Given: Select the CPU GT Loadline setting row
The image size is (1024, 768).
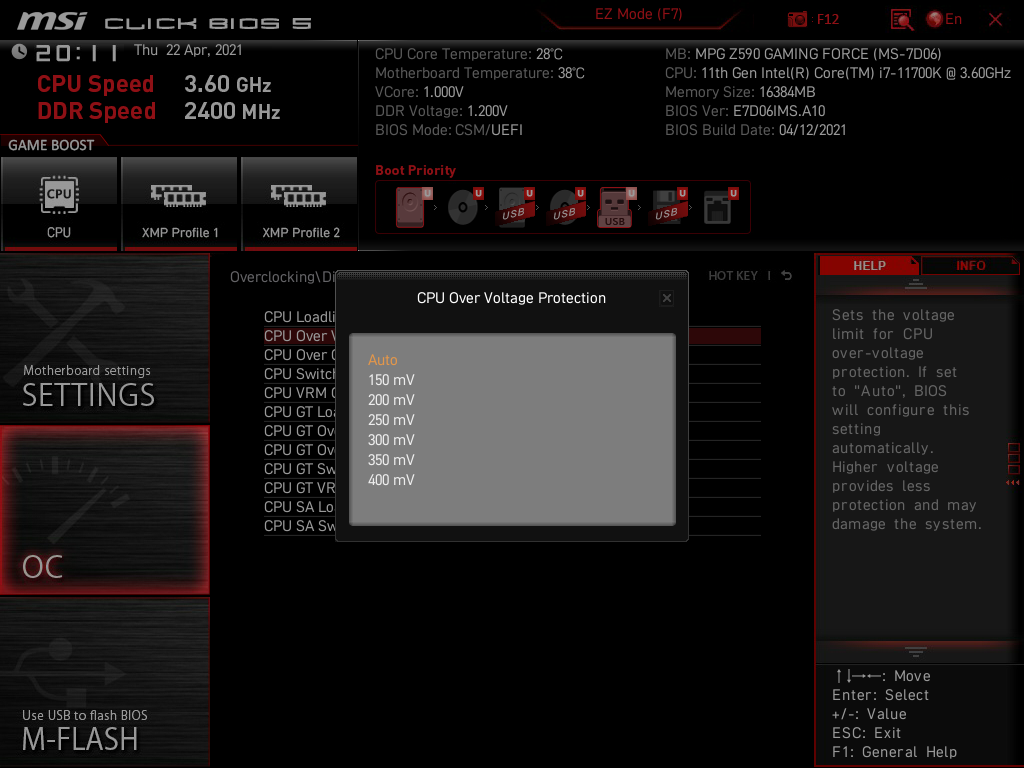Looking at the screenshot, I should pyautogui.click(x=512, y=411).
